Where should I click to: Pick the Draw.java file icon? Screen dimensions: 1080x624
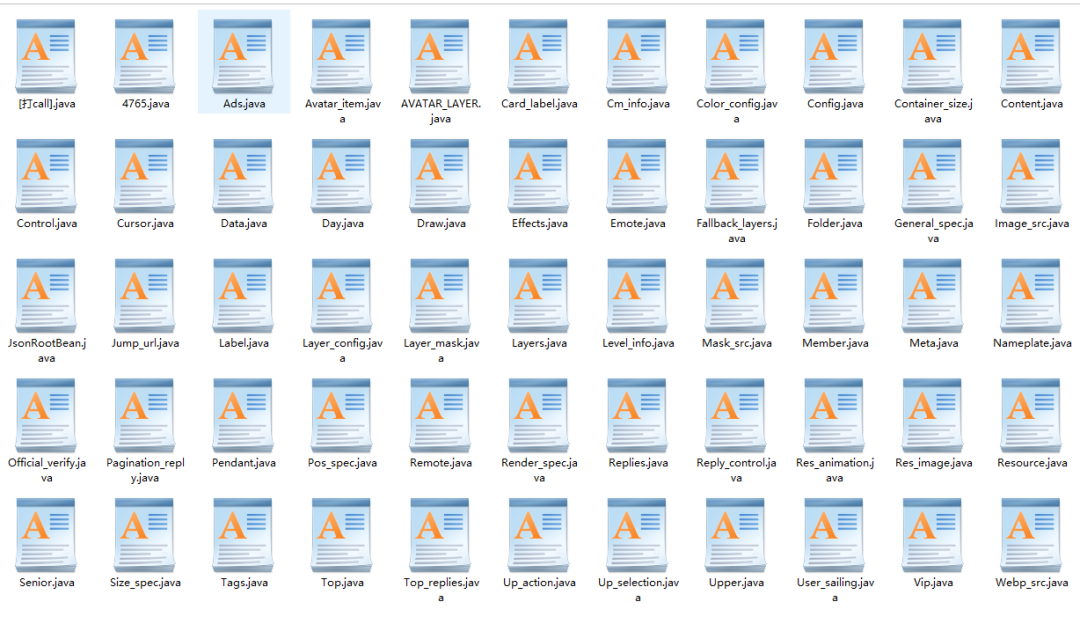click(440, 177)
